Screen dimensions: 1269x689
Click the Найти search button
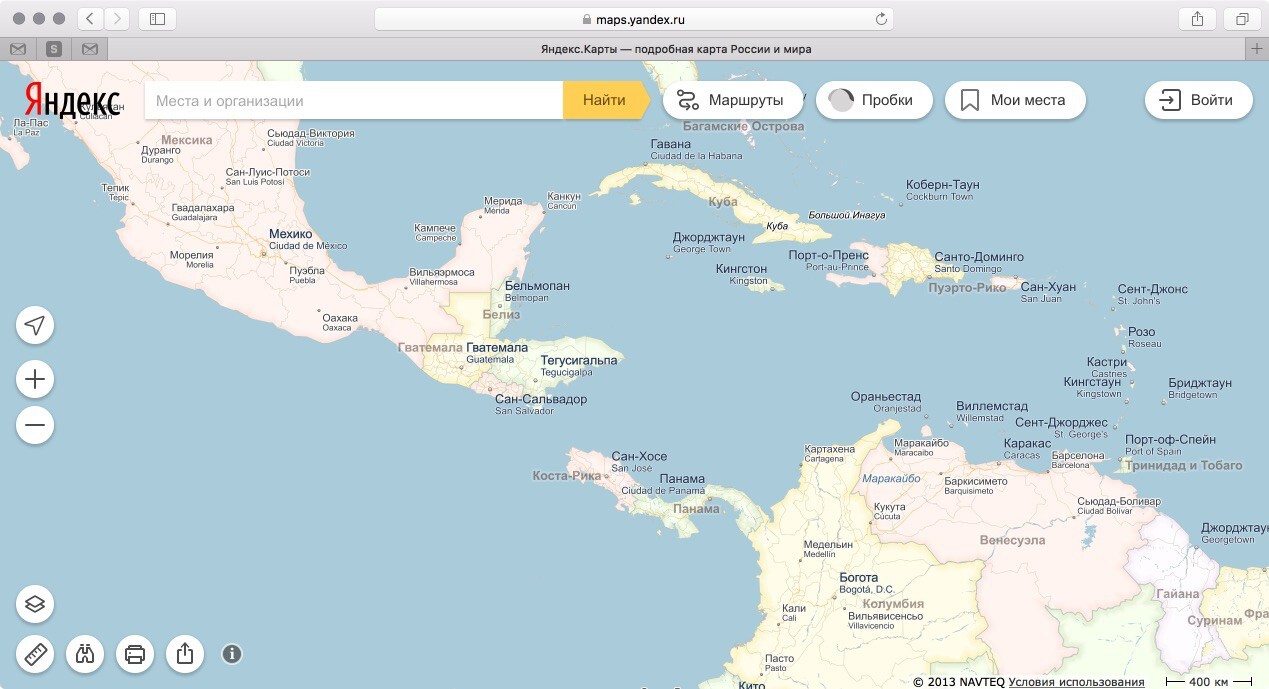coord(604,100)
